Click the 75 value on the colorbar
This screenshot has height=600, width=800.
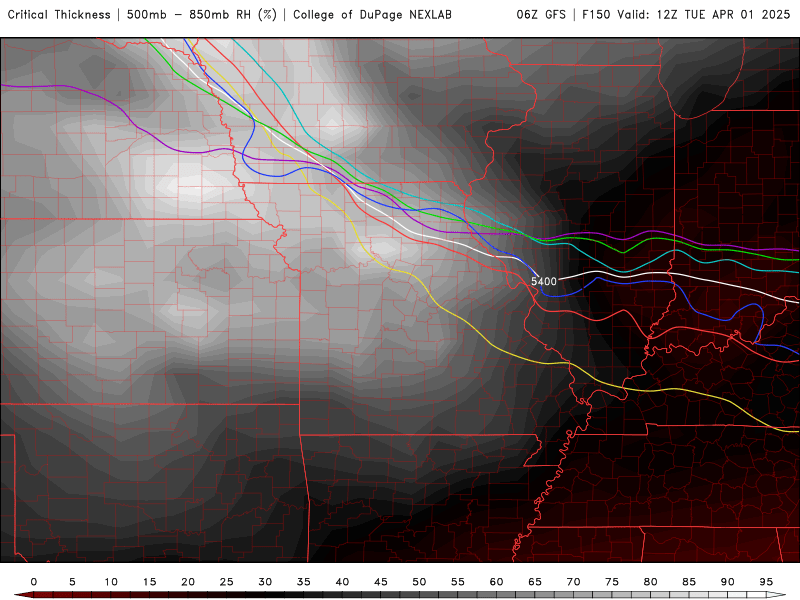coord(612,582)
